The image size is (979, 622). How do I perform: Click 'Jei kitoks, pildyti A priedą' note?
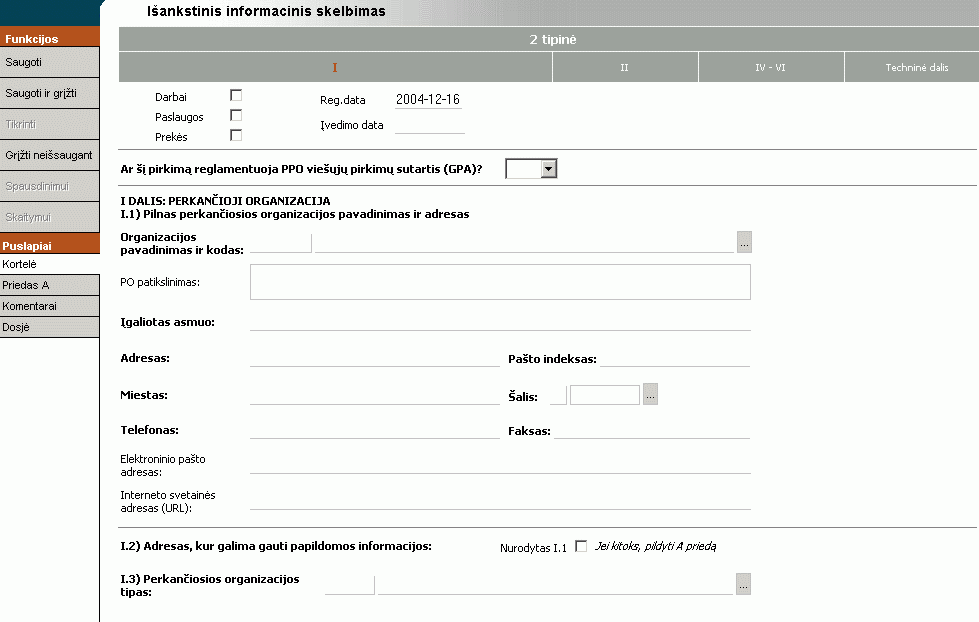(x=656, y=546)
